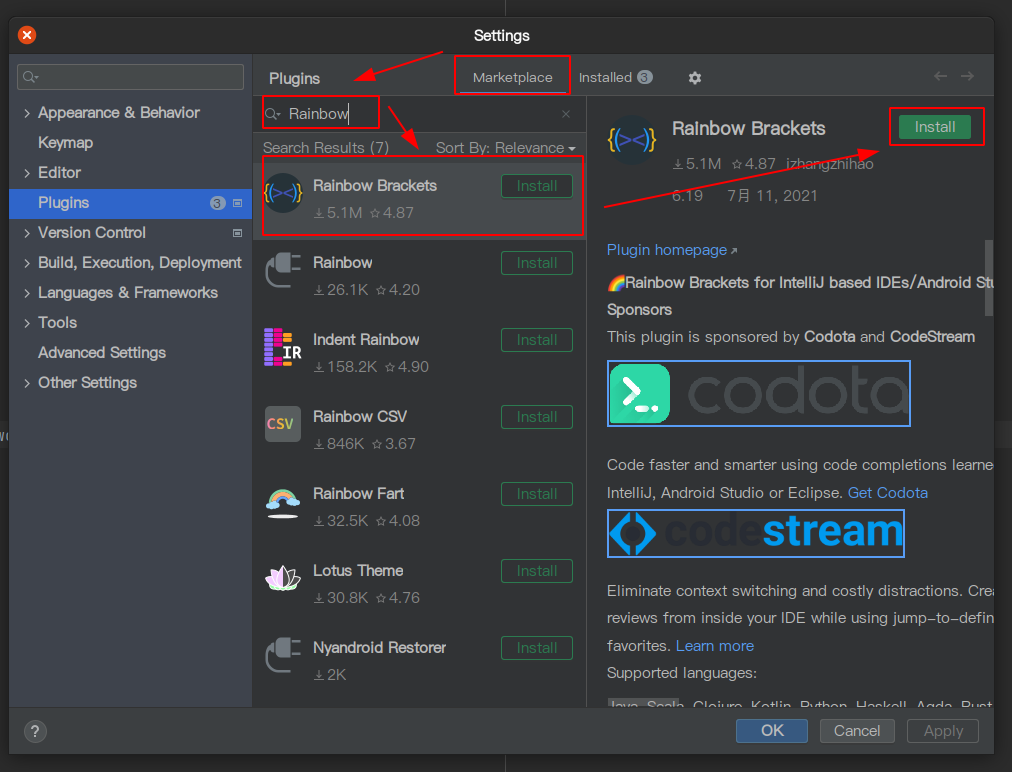Click the details pane vertical scrollbar

(x=988, y=278)
